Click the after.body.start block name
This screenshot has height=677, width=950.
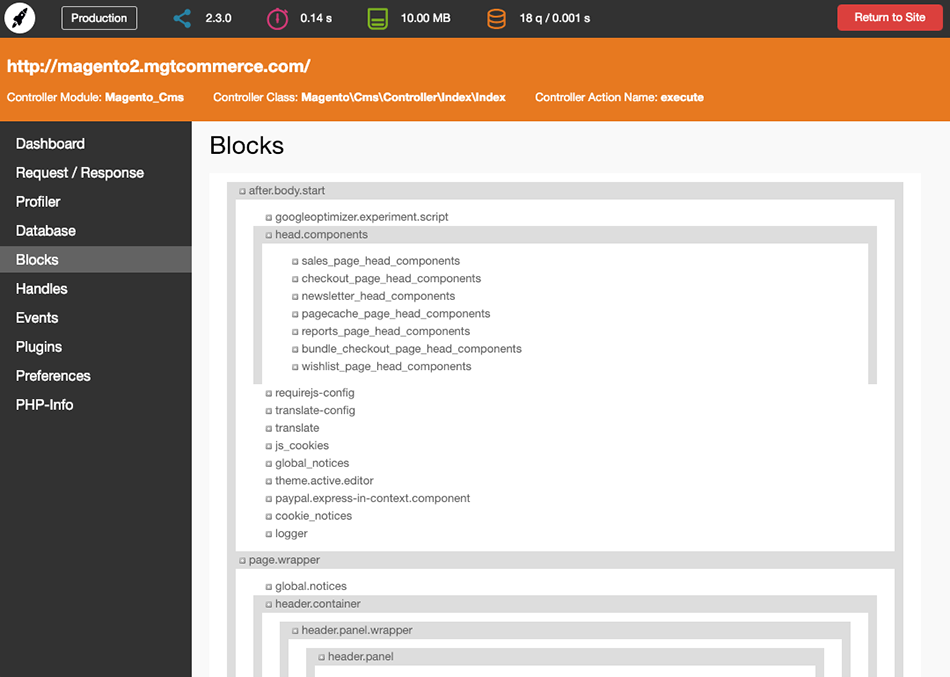287,190
